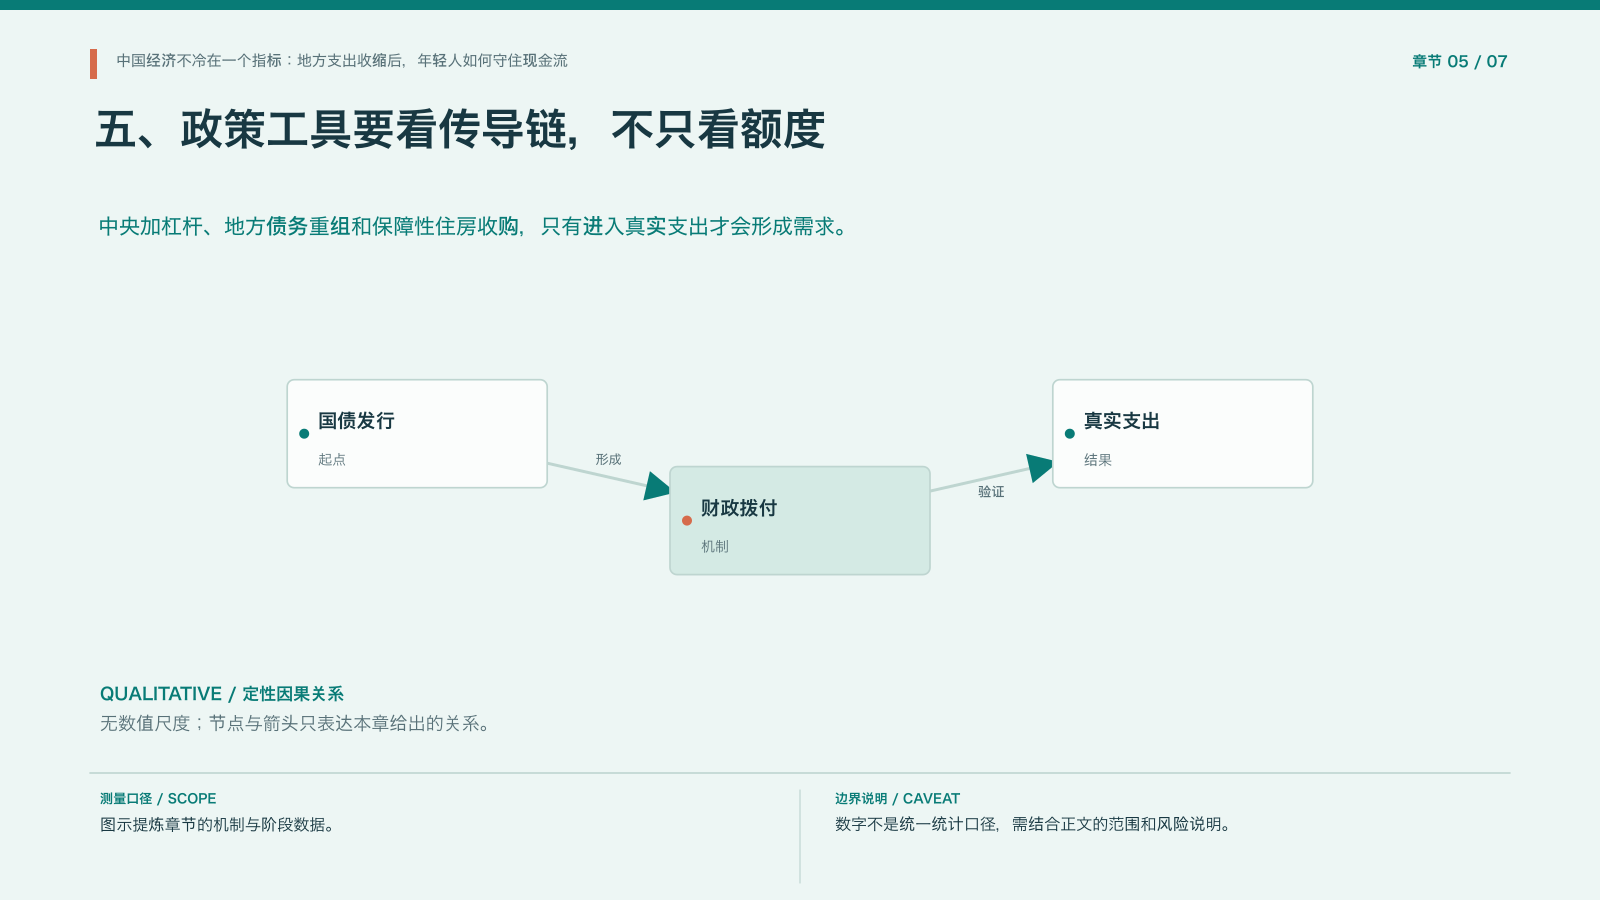Click the 边界说明 / CAVEAT label
This screenshot has height=900, width=1600.
pyautogui.click(x=897, y=798)
